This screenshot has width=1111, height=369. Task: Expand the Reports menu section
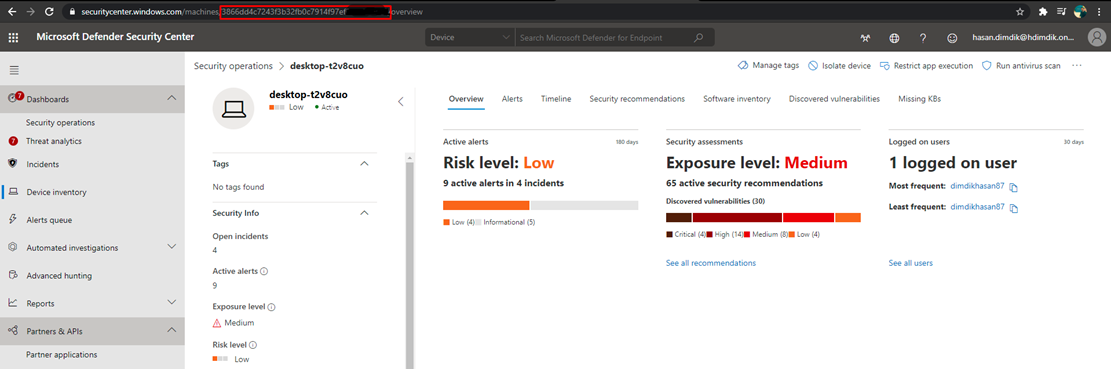[171, 302]
